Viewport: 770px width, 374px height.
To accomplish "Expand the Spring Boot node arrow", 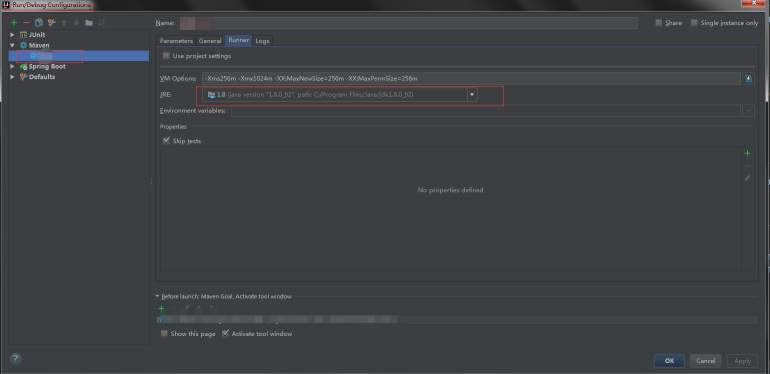I will [12, 66].
